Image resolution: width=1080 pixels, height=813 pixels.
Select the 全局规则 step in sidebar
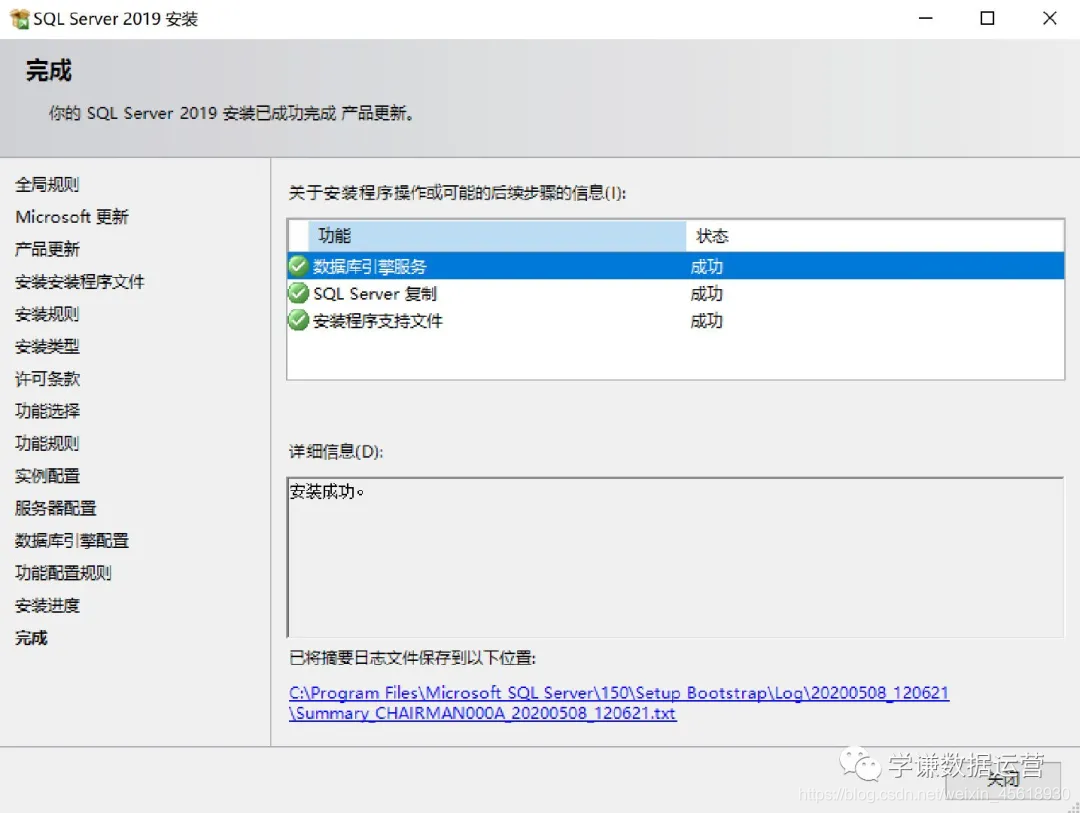[47, 185]
